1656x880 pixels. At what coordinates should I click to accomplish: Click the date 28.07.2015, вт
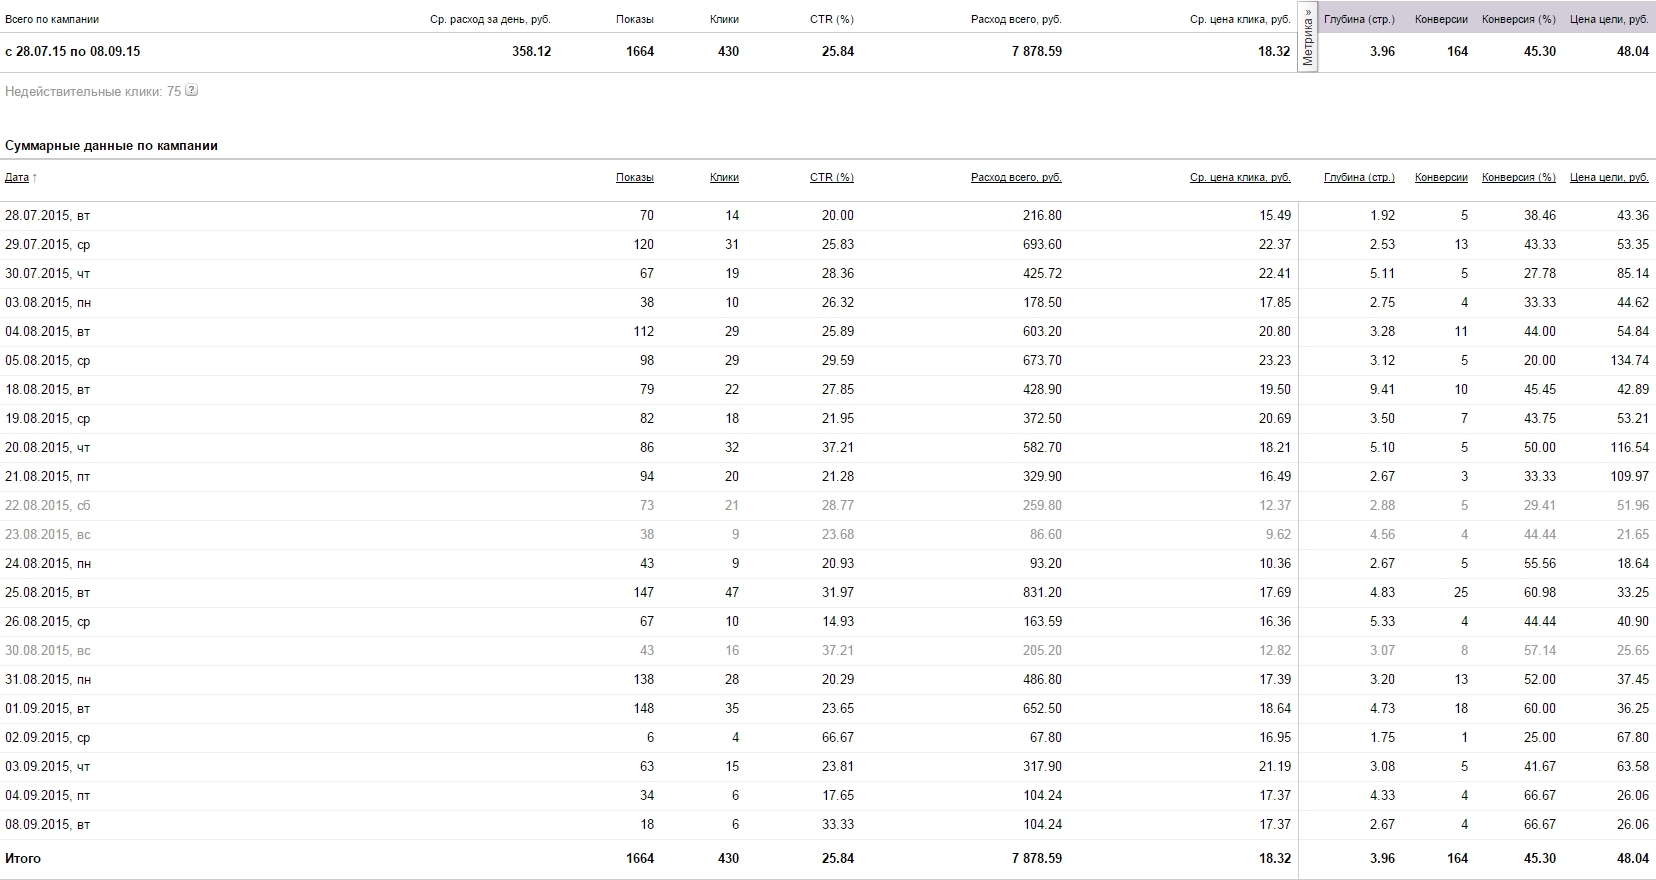pyautogui.click(x=47, y=215)
